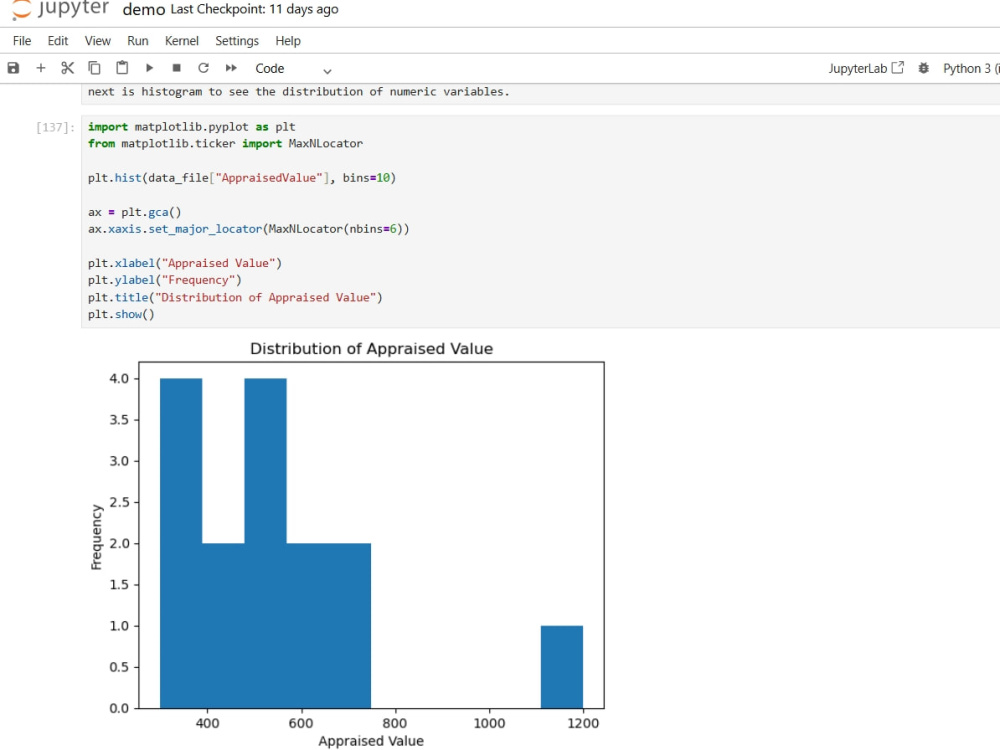Viewport: 1000px width, 750px height.
Task: Click the from matplotlib.ticker import MaxNLocator line
Action: click(225, 143)
